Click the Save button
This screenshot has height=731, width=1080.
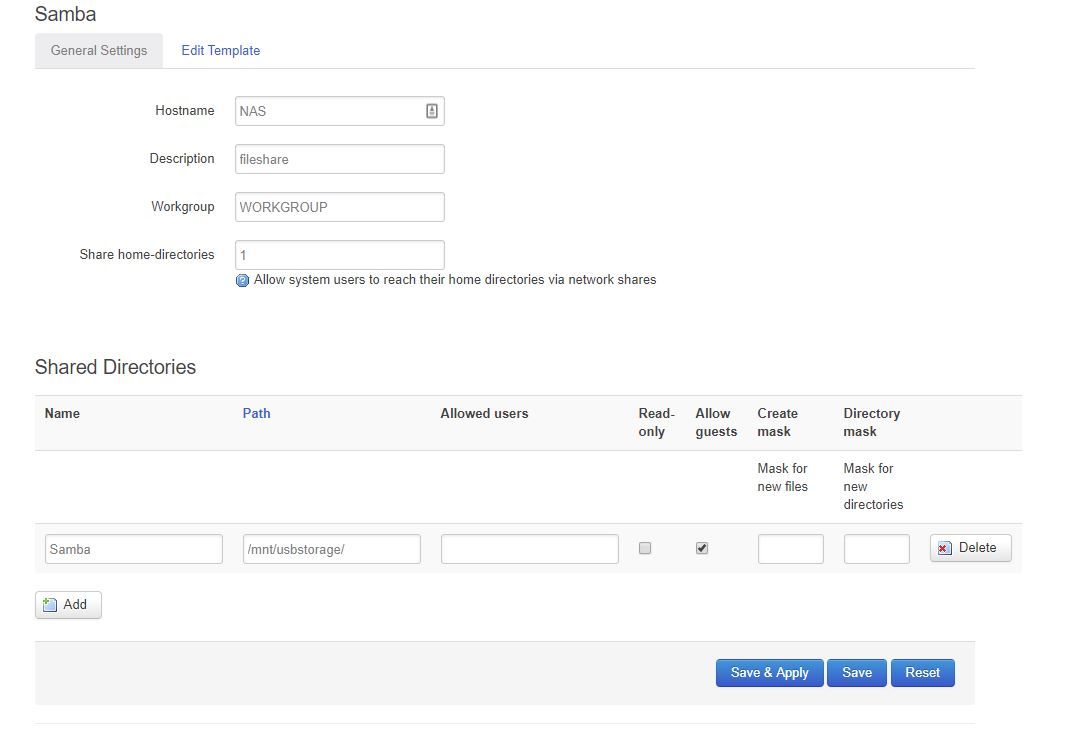[857, 673]
